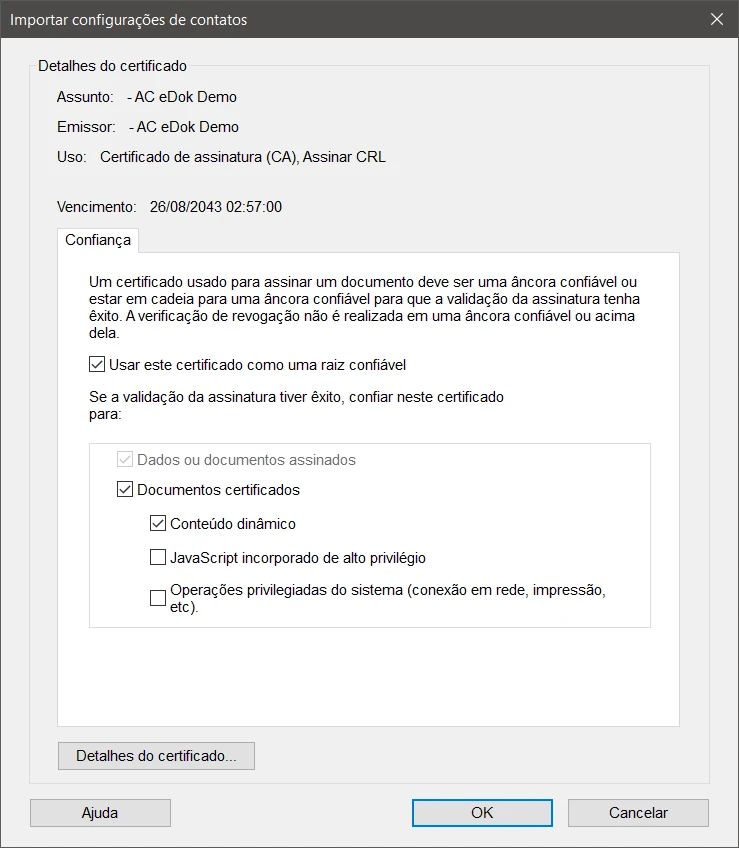Screen dimensions: 739x848
Task: Click the Uso text 'Certificado de assinatura (CA)'
Action: click(198, 157)
